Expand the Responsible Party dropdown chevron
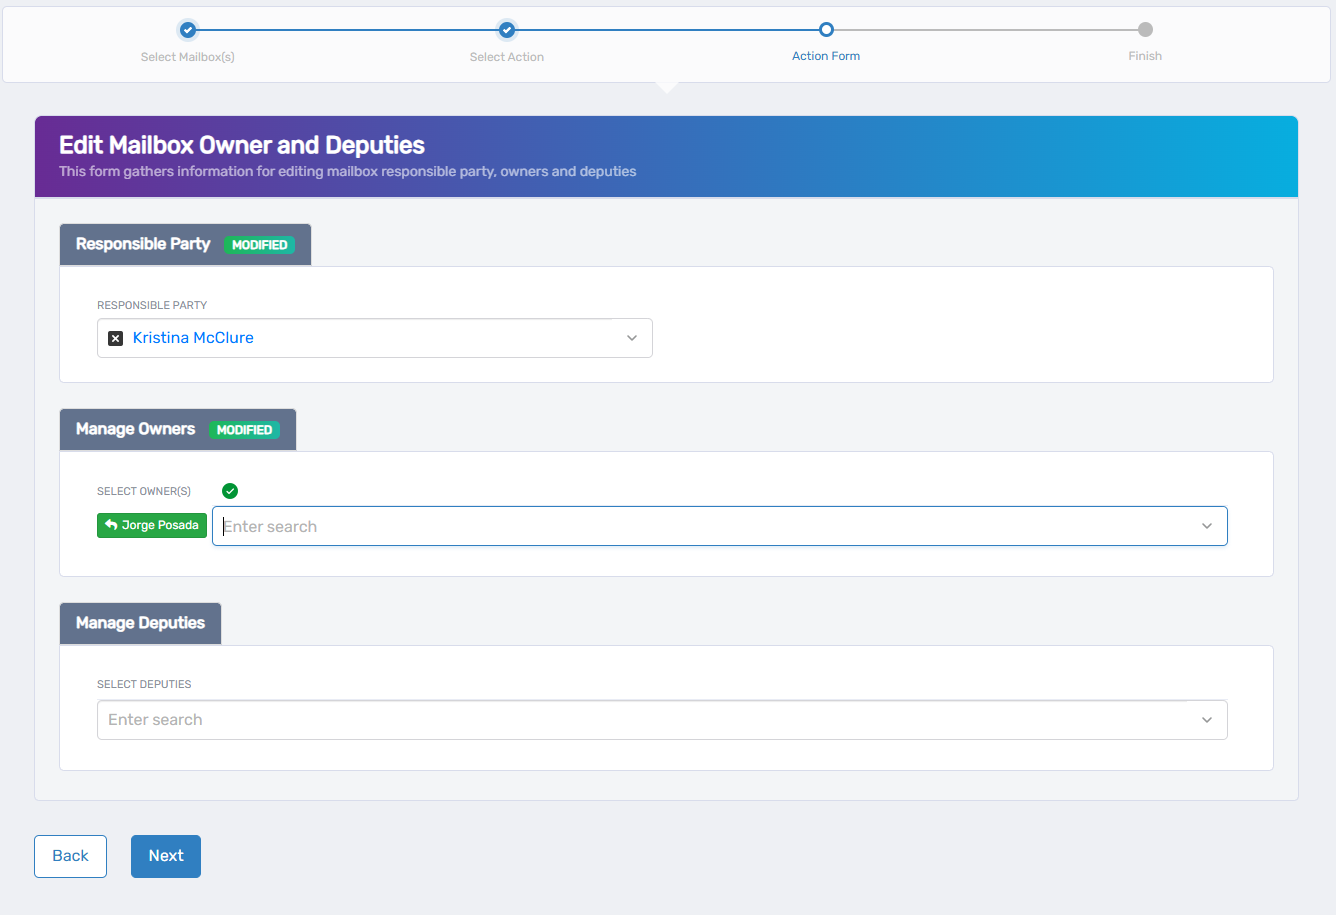The image size is (1336, 915). point(632,338)
